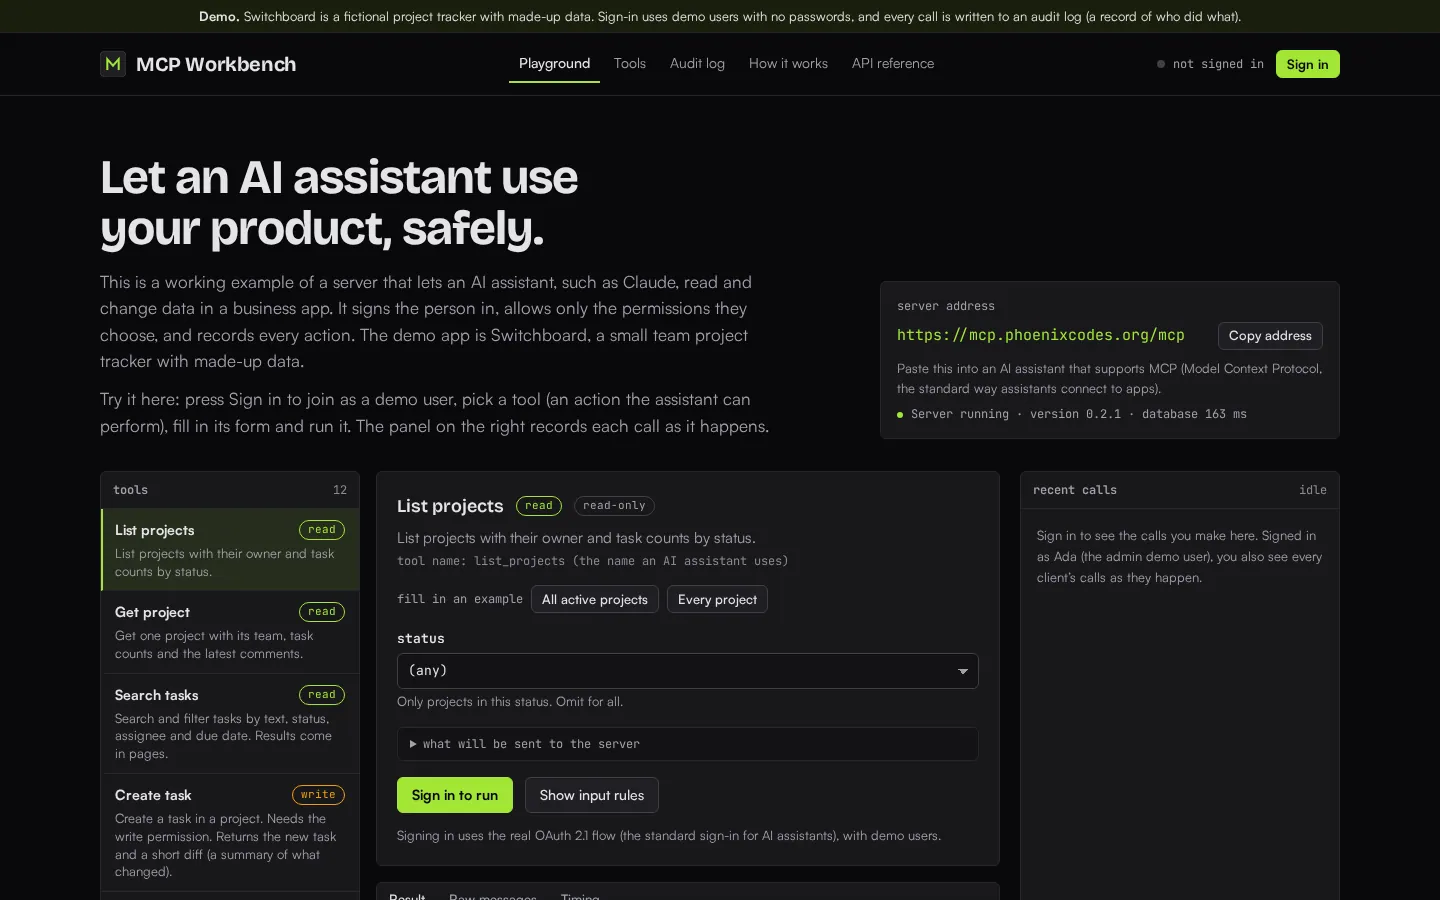
Task: Click the idle status in recent calls
Action: pos(1313,490)
